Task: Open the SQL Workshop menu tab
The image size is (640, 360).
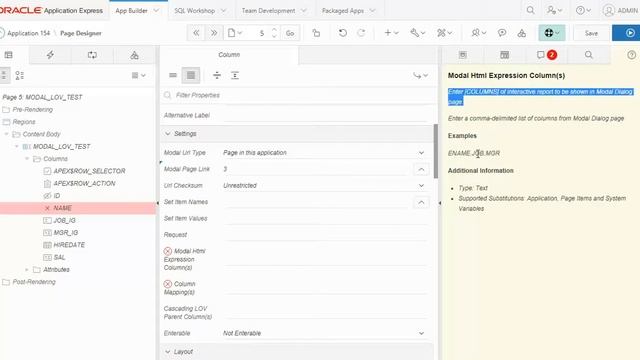Action: [200, 11]
